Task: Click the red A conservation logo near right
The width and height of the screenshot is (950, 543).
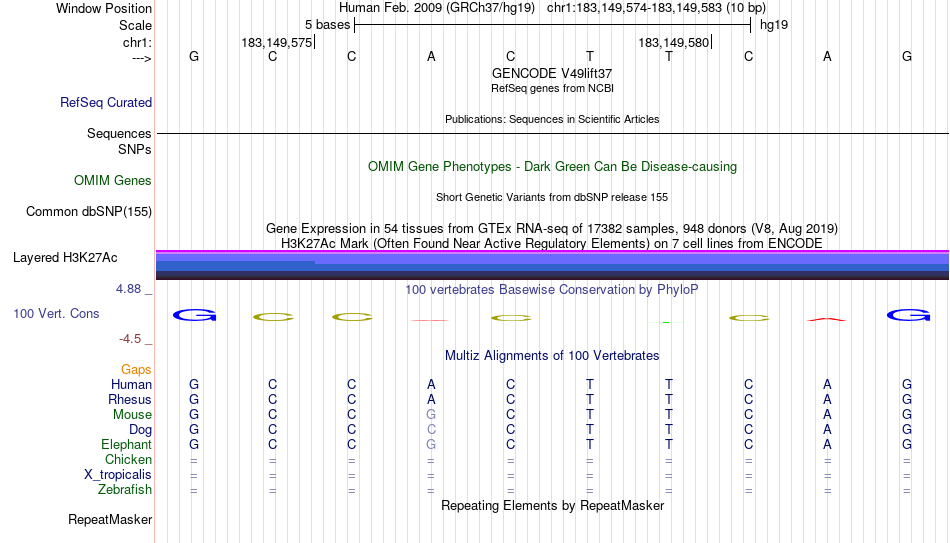Action: pos(827,319)
